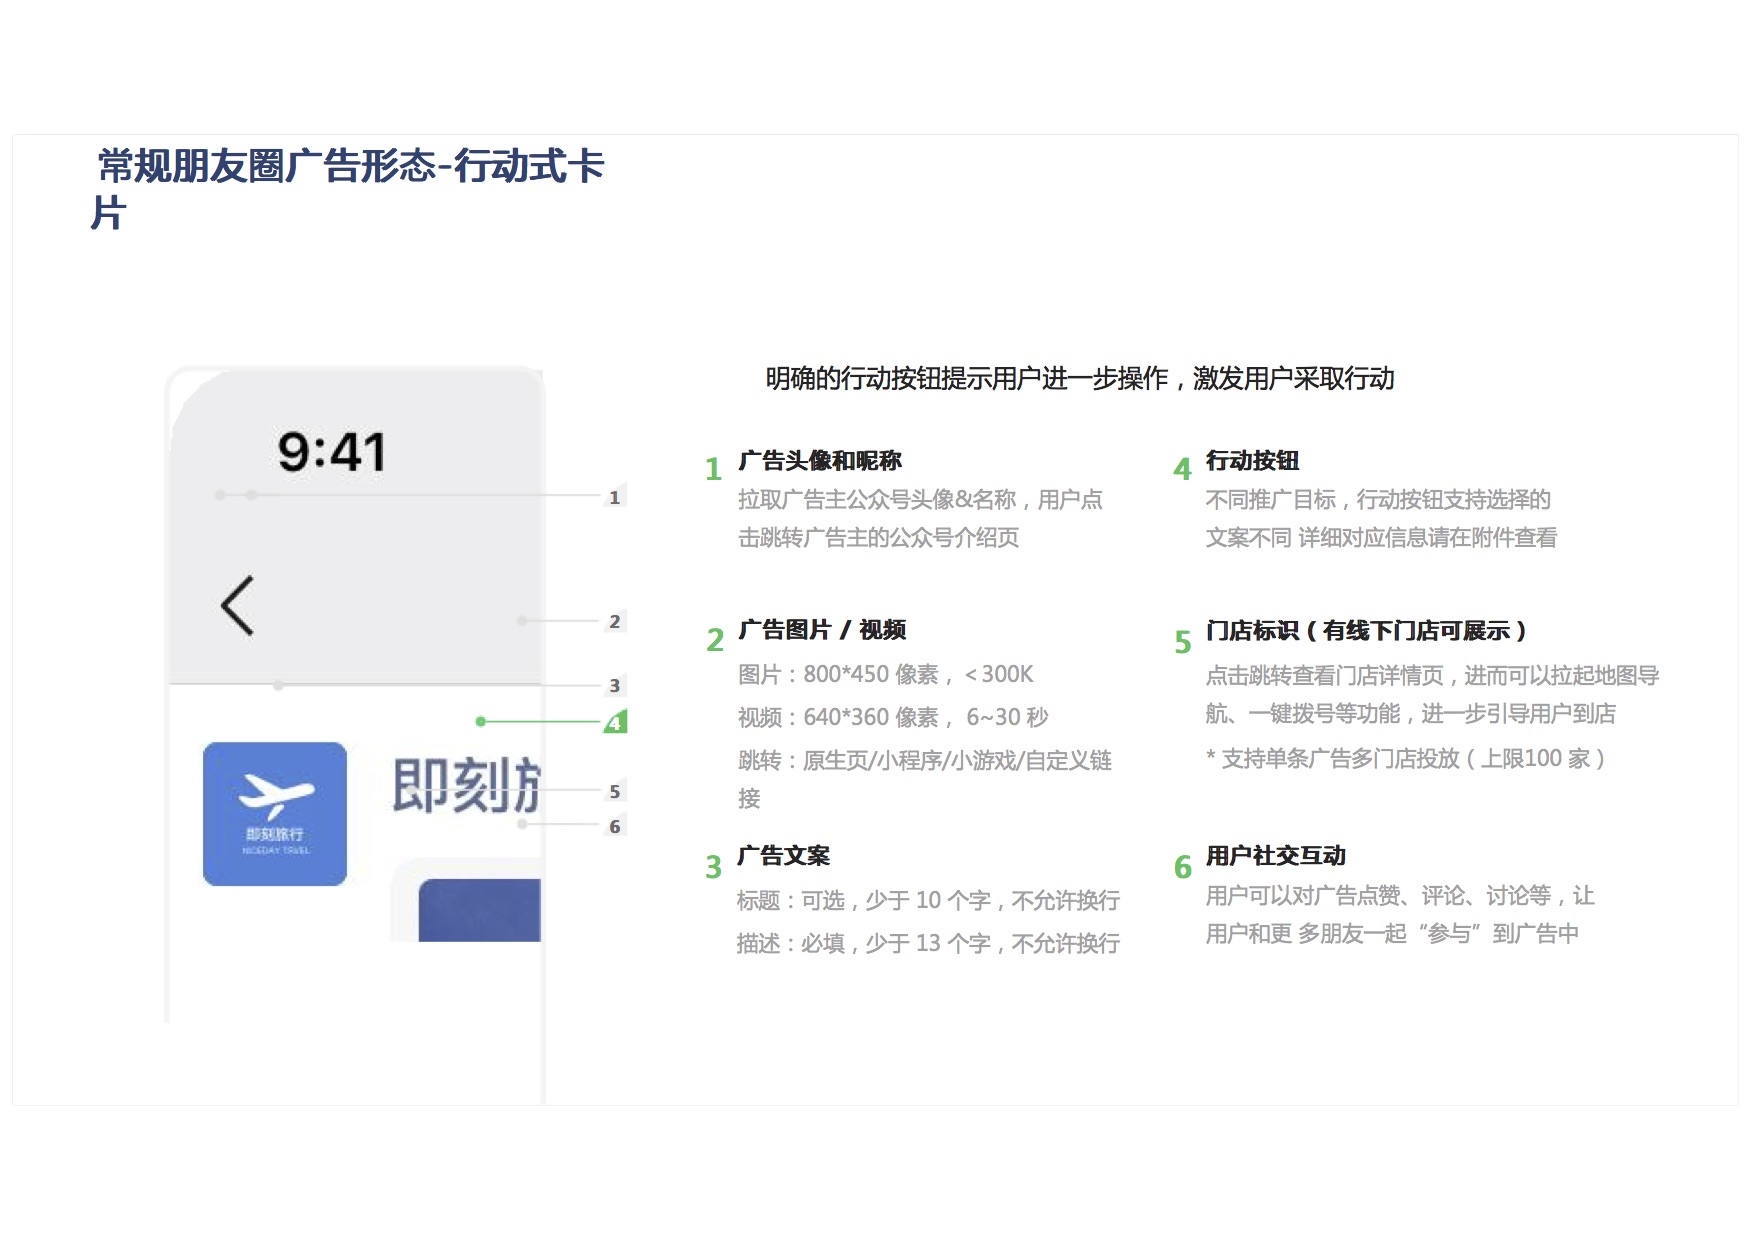Viewport: 1754px width, 1239px height.
Task: Click gray callout marker 5 beside phone mockup
Action: pos(614,791)
